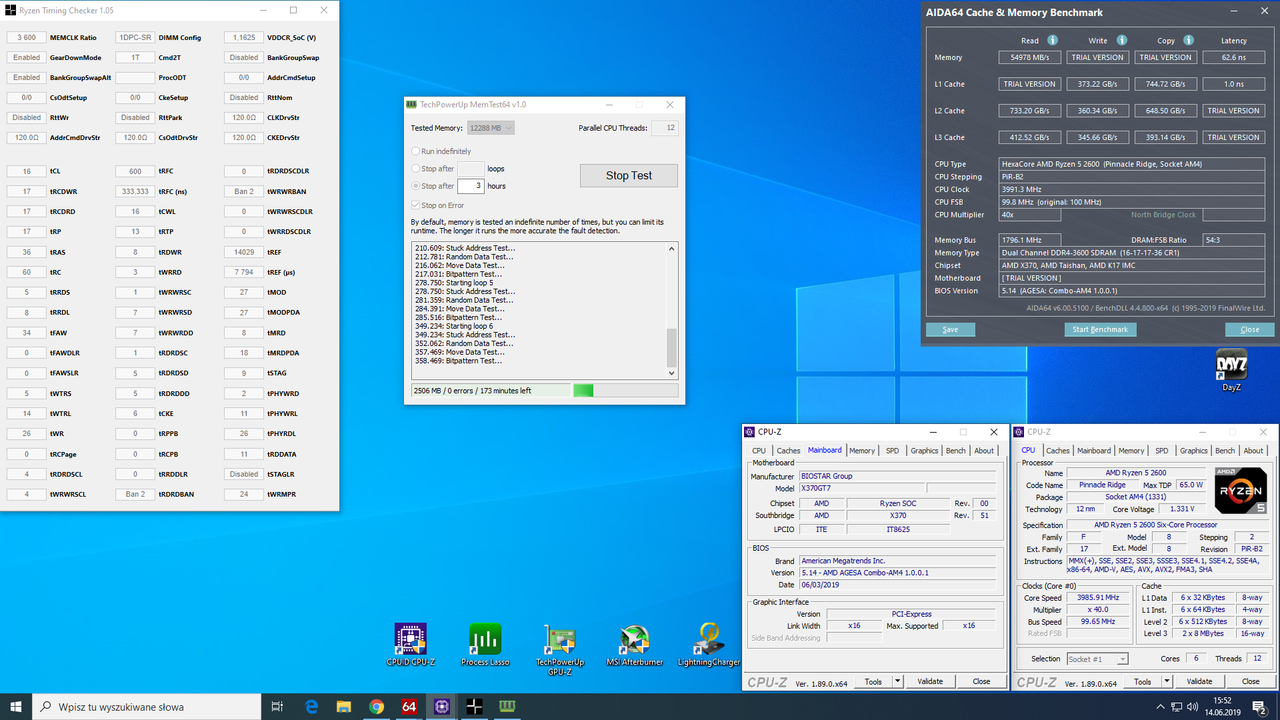
Task: Launch the MSI Afterburner desktop shortcut
Action: 634,640
